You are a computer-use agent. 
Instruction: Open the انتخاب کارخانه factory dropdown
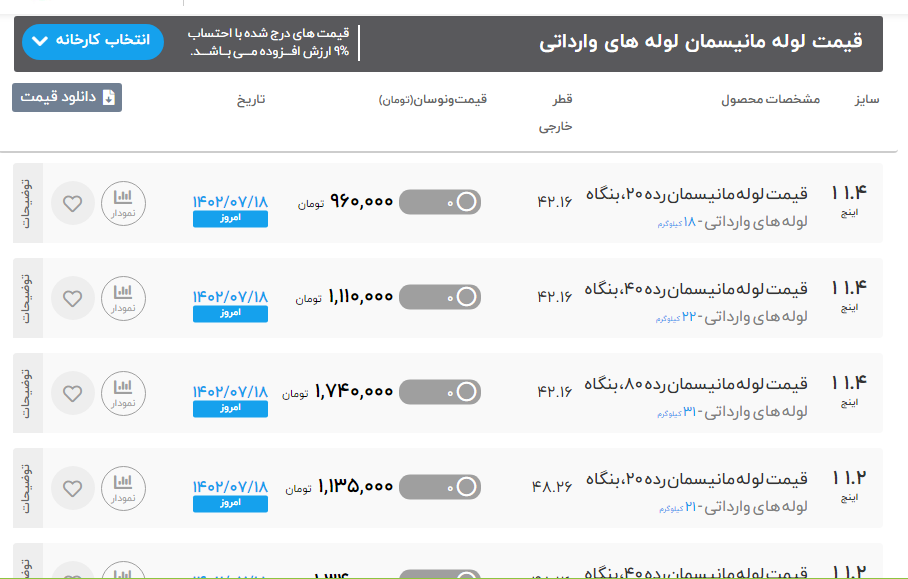91,41
